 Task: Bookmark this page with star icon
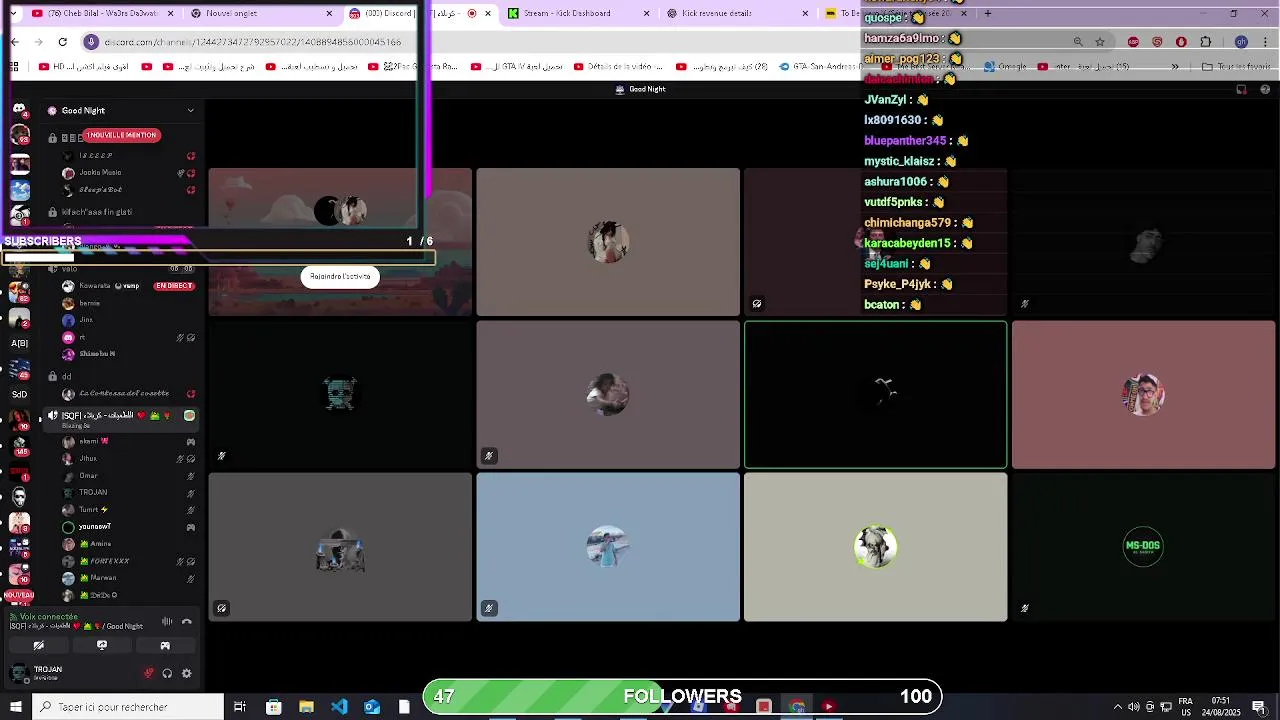coord(1100,42)
